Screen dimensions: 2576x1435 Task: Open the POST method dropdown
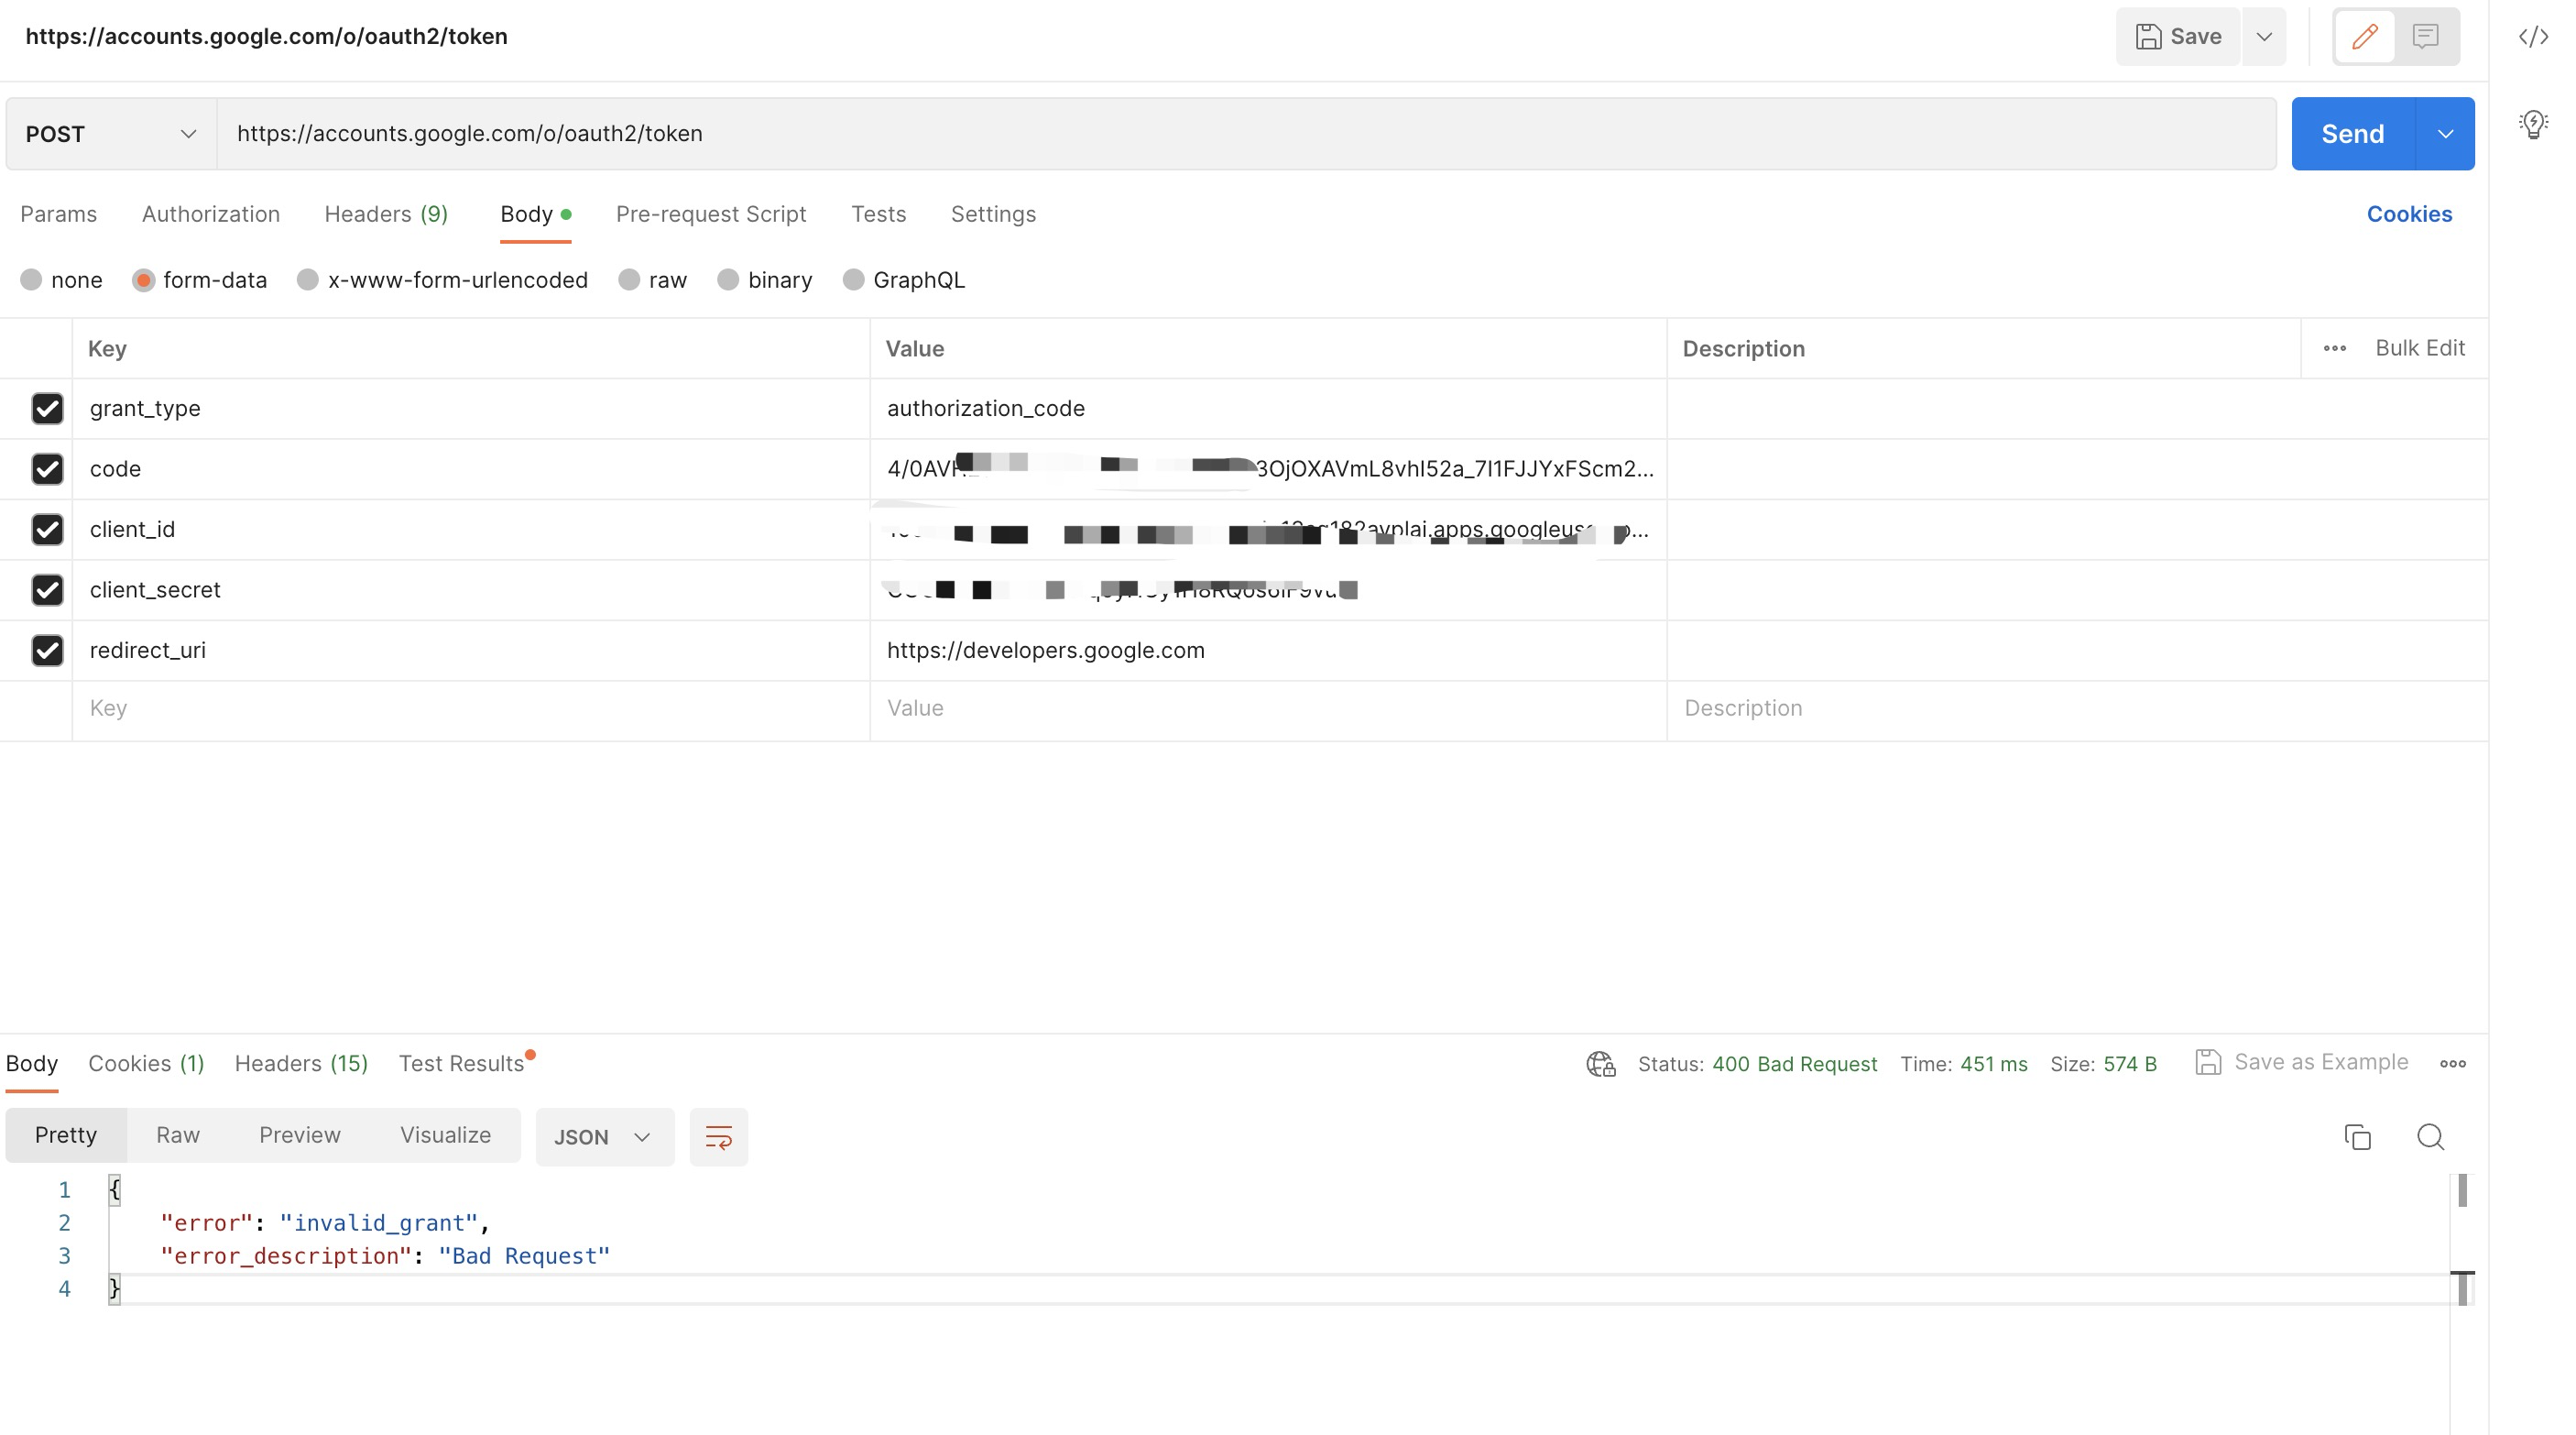(111, 134)
